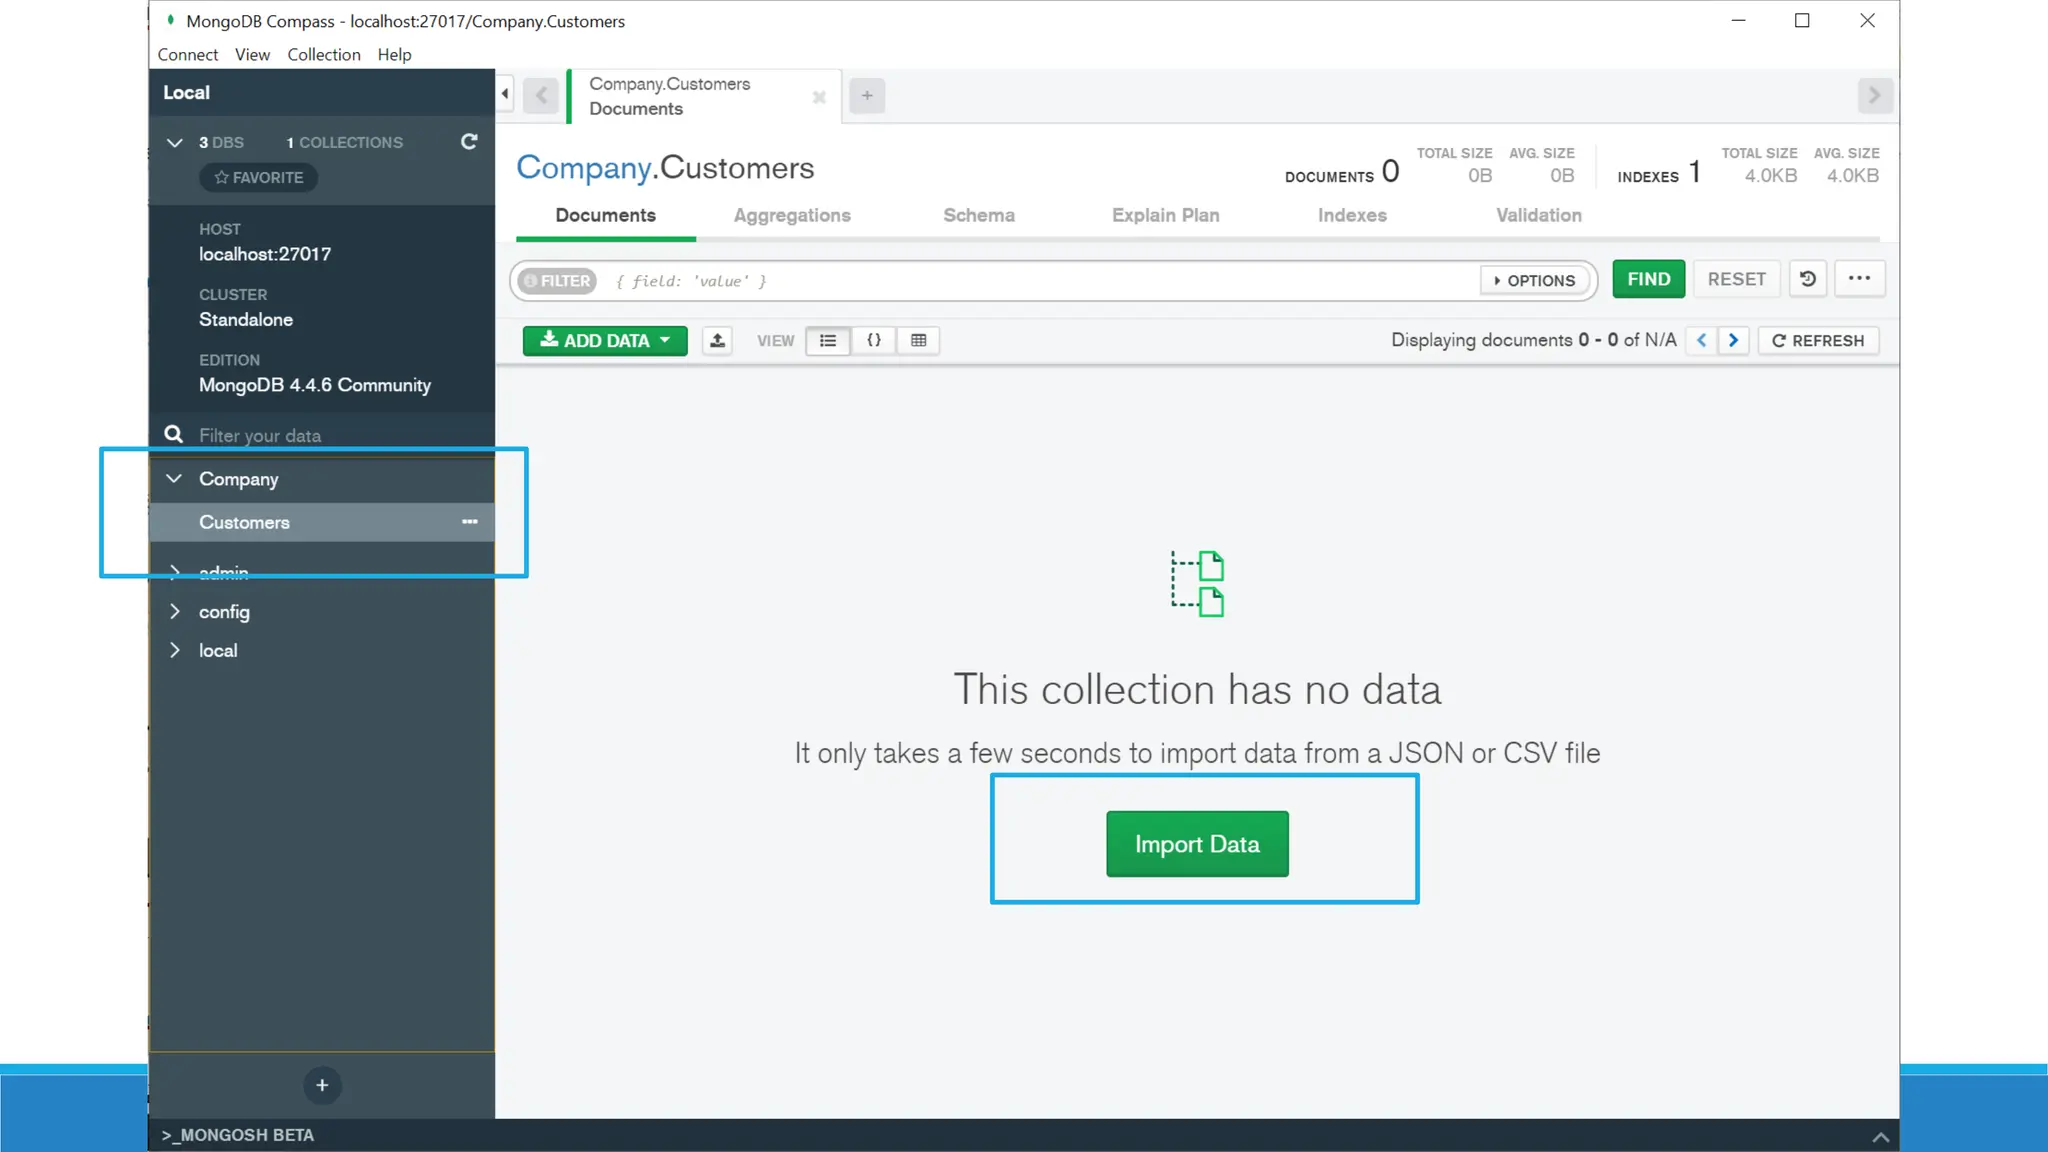Screen dimensions: 2048x1152
Task: Click the Customers collection ellipsis menu
Action: [469, 522]
